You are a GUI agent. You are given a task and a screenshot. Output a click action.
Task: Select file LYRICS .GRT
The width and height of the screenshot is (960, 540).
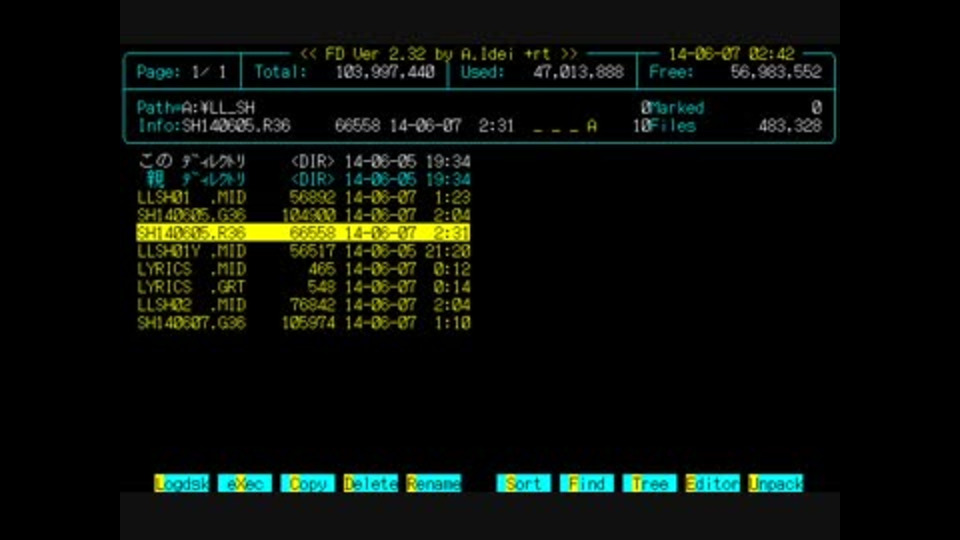click(304, 287)
